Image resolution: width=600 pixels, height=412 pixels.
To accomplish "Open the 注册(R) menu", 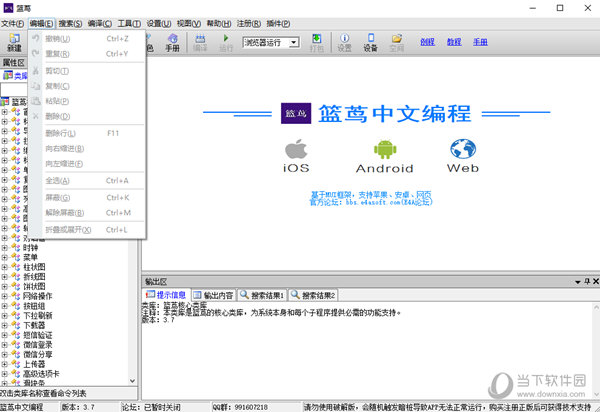I will click(x=249, y=24).
